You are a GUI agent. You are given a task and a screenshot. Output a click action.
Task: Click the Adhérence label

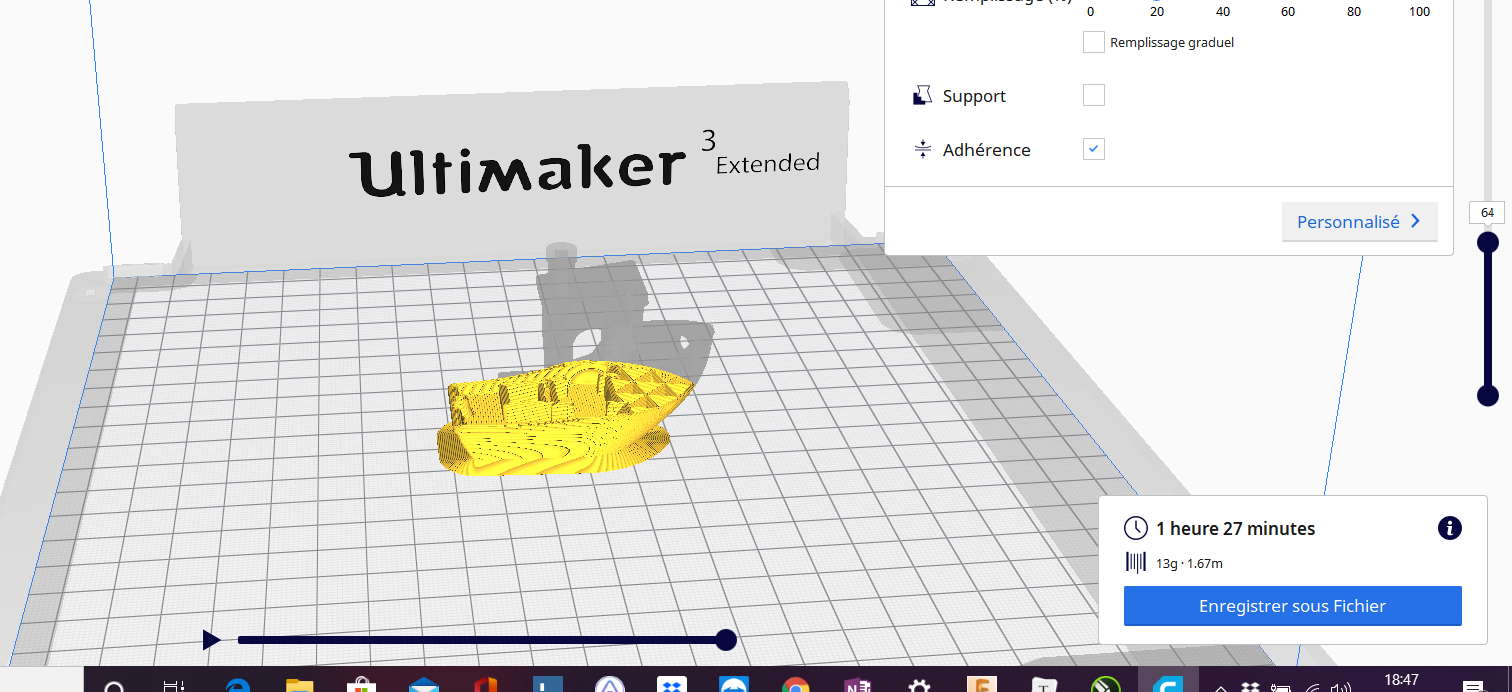tap(986, 150)
